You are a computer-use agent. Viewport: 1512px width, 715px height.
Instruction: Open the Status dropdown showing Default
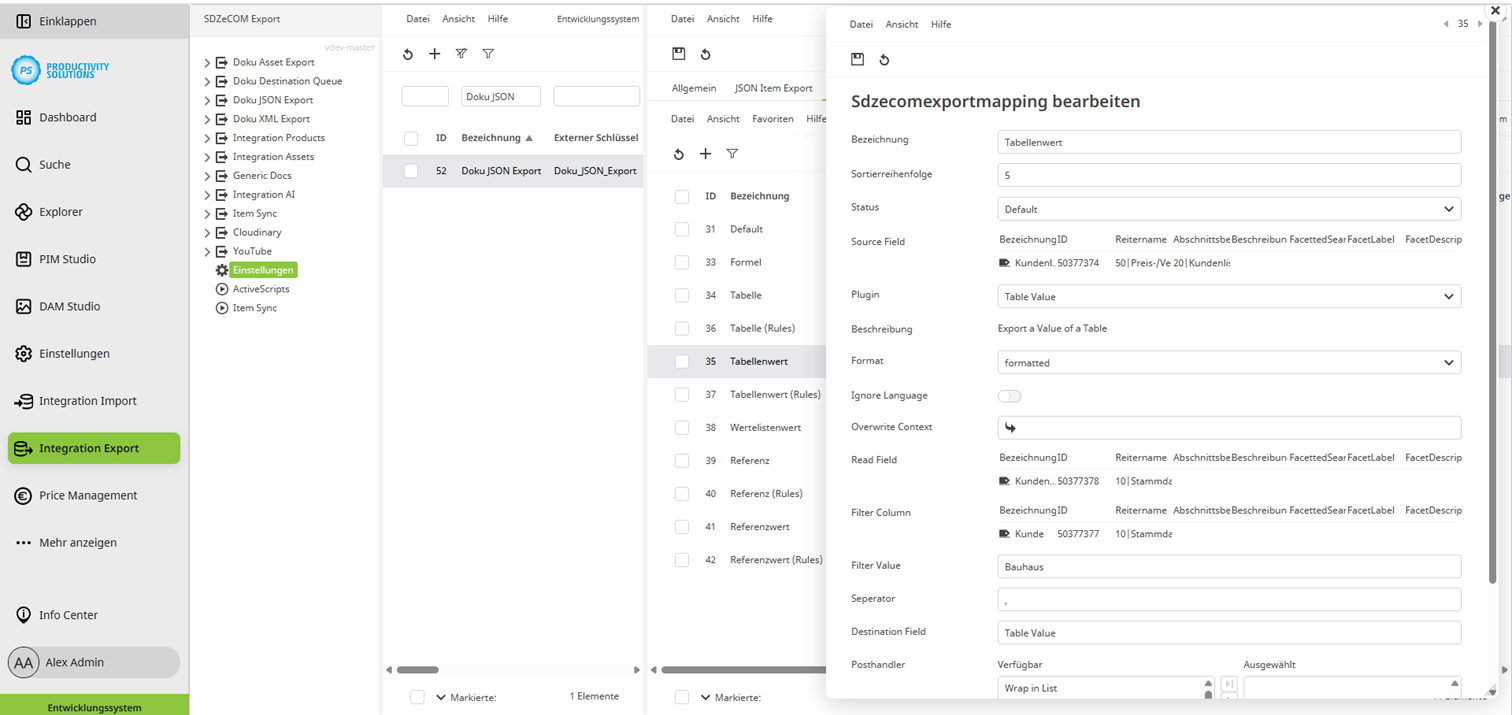1228,208
